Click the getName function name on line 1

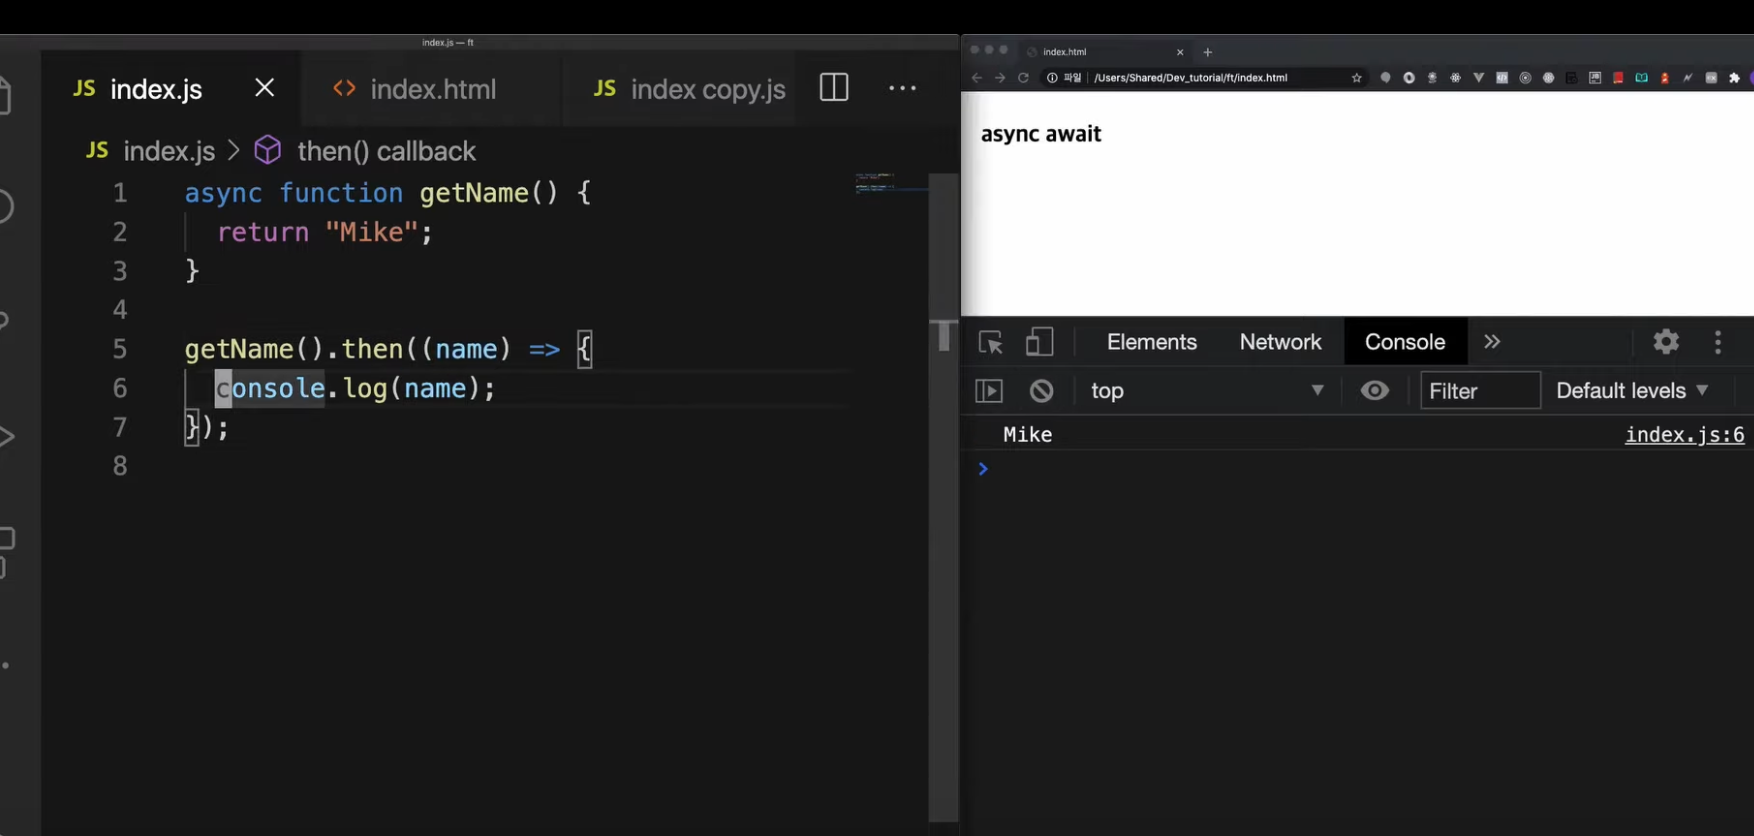(474, 192)
